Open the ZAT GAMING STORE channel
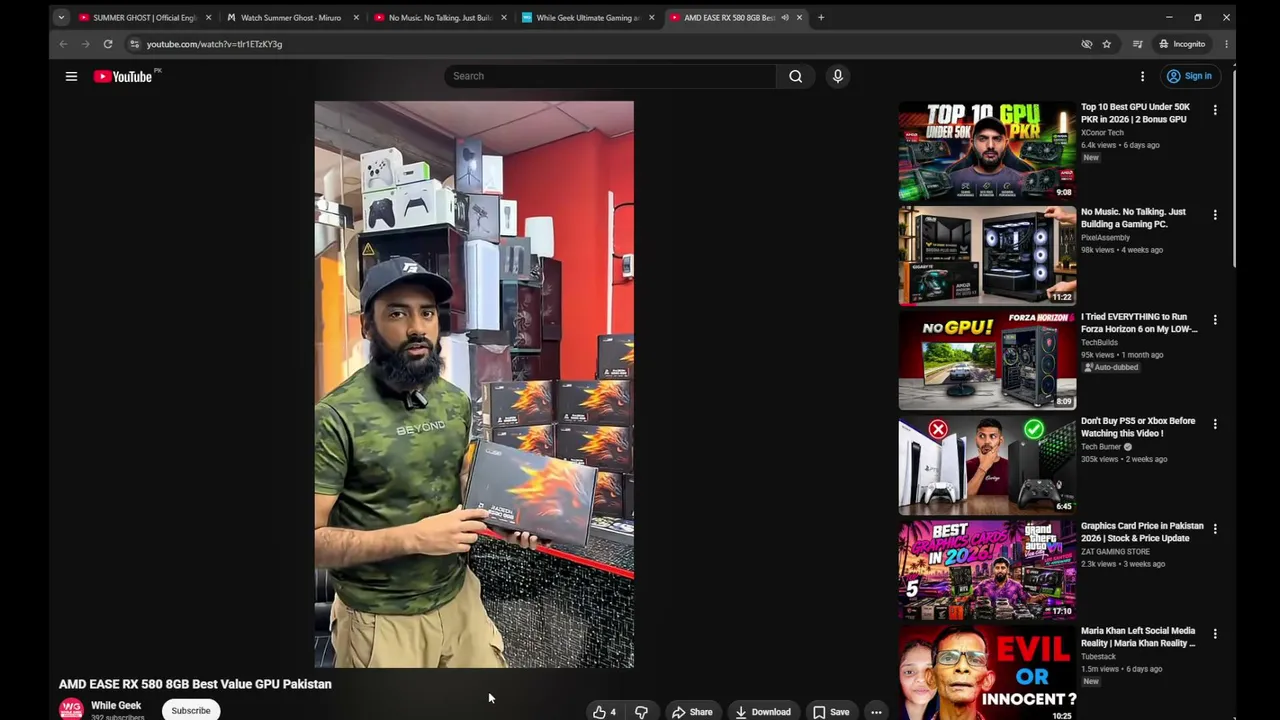 [1115, 551]
